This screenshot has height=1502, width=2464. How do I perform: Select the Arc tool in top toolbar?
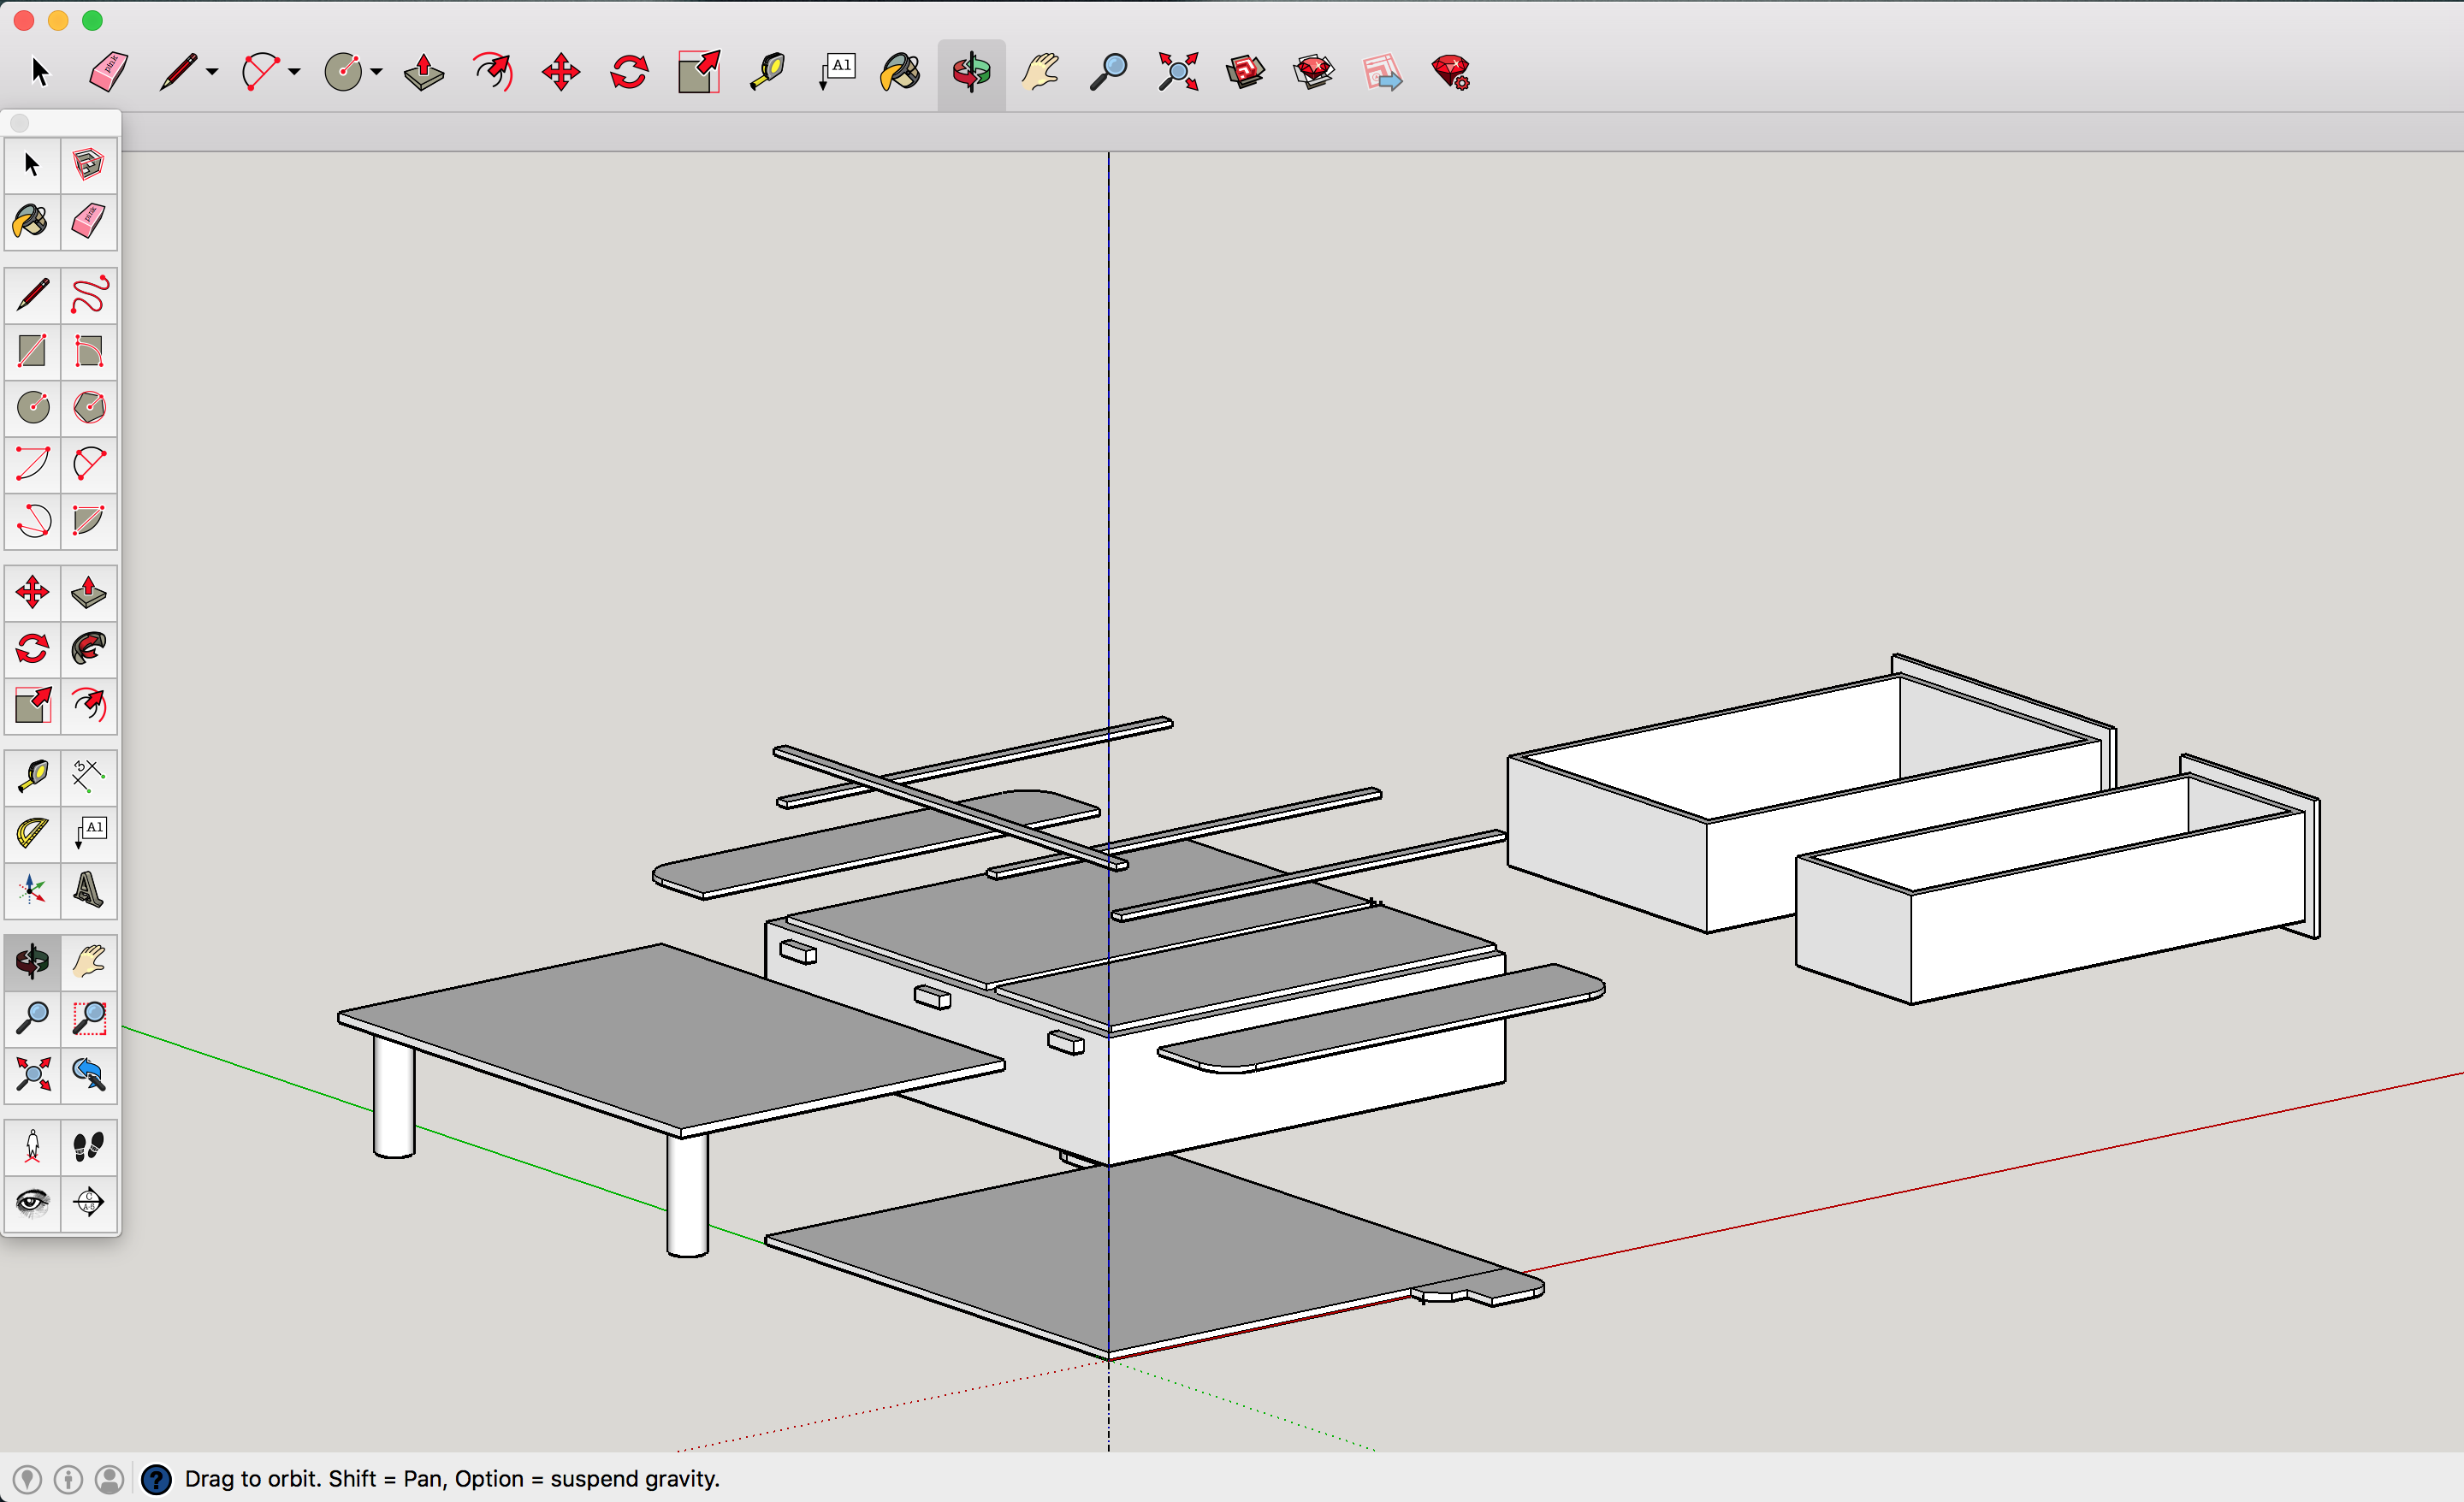coord(261,72)
